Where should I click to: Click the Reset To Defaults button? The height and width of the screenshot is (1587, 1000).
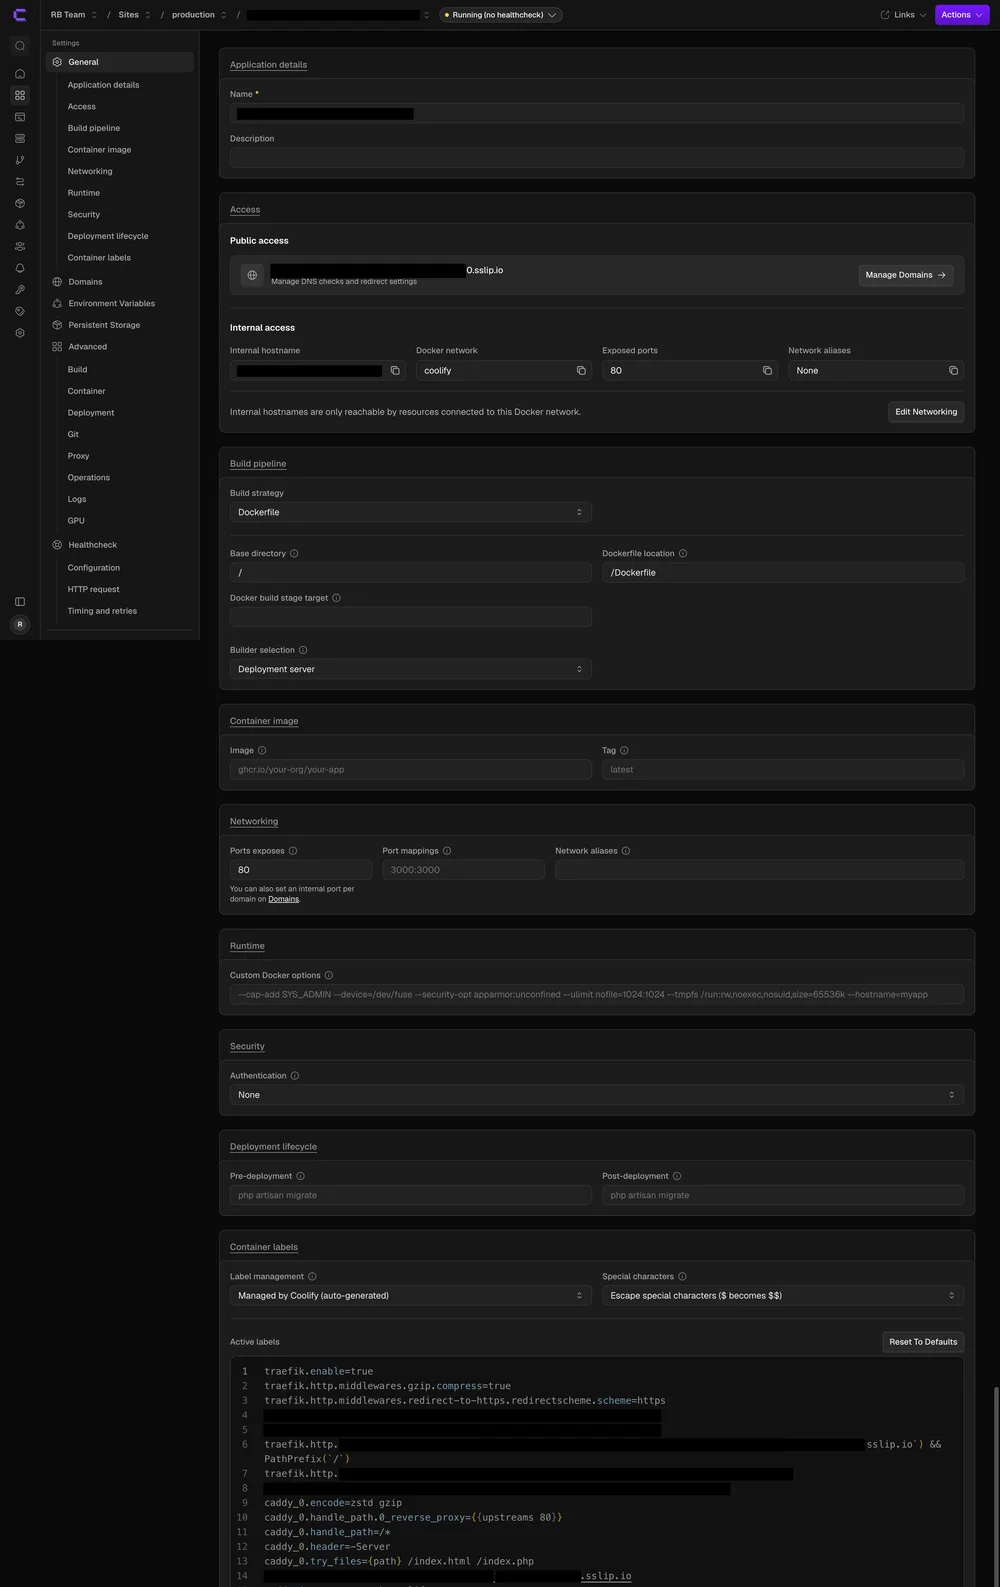923,1342
